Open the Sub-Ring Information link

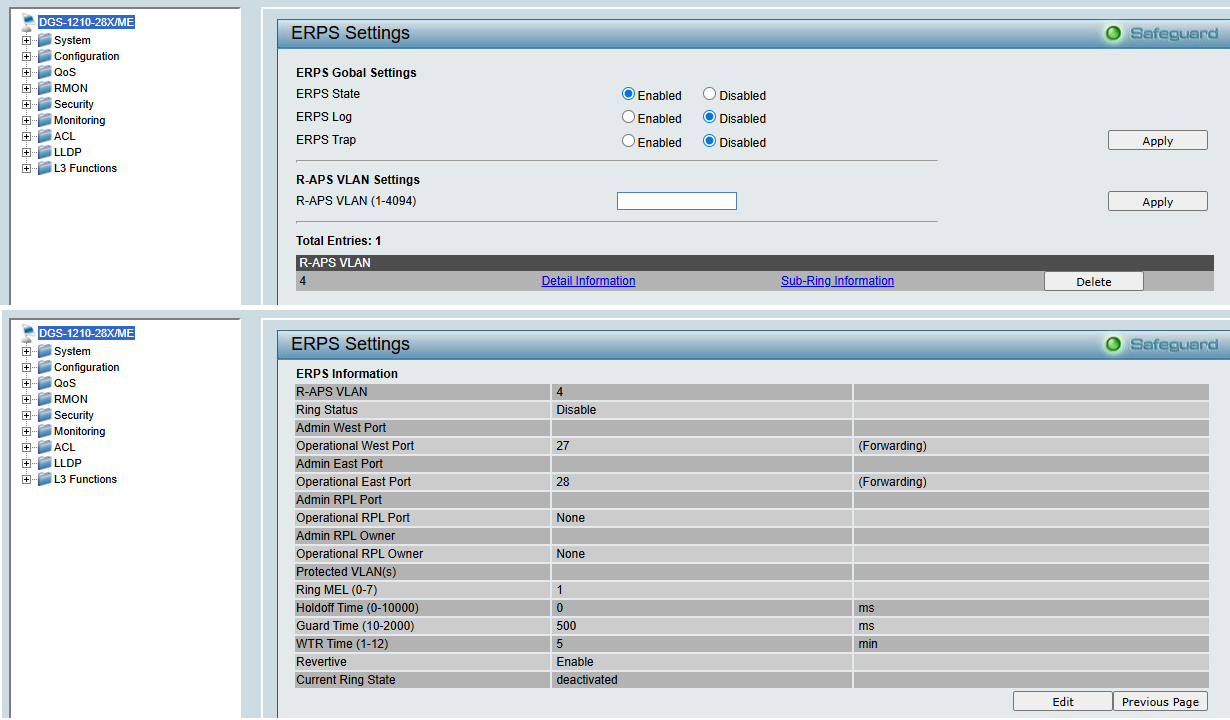point(837,281)
